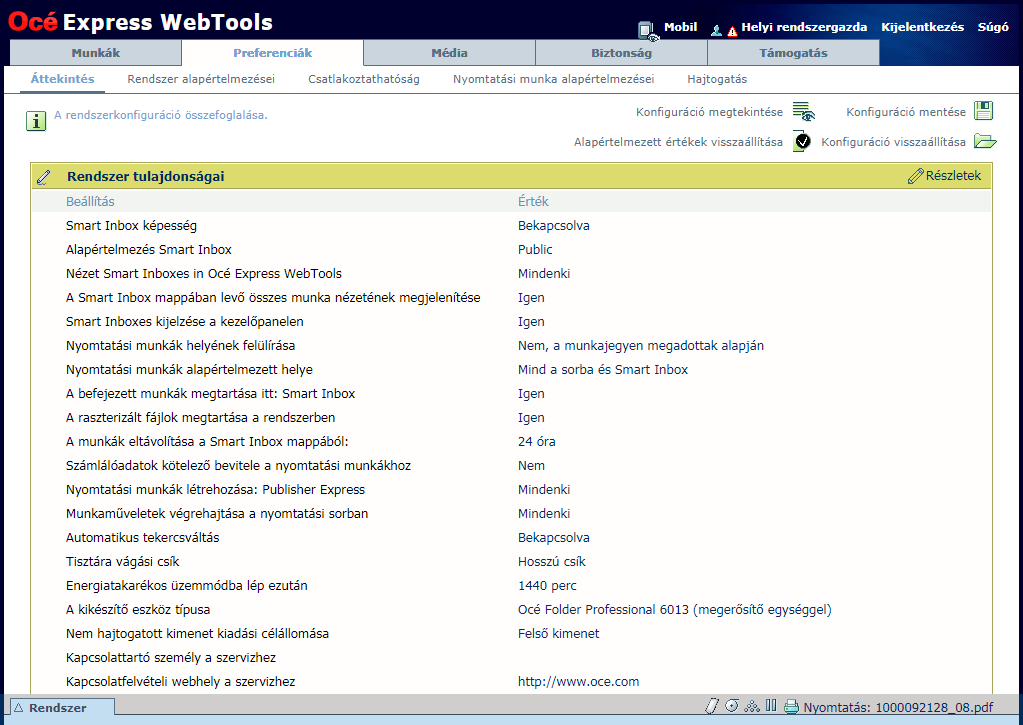The height and width of the screenshot is (725, 1023).
Task: Click the toner dots status icon
Action: point(752,706)
